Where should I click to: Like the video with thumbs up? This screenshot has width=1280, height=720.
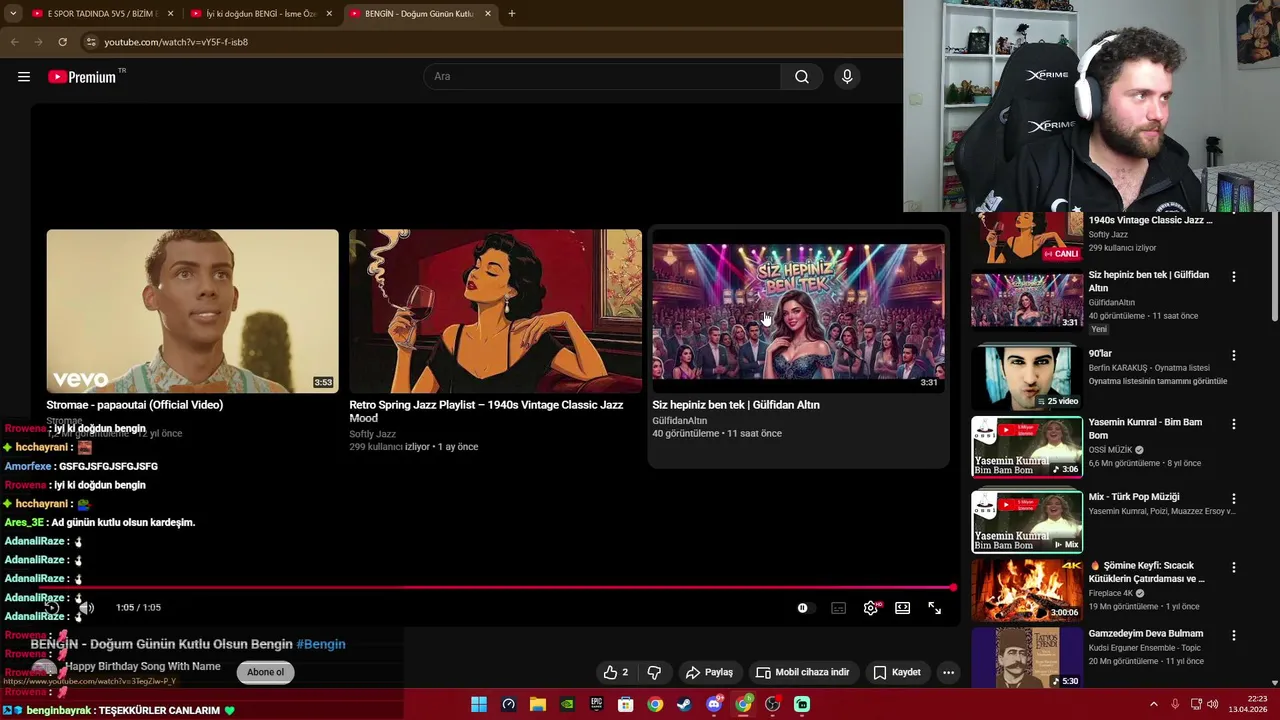616,672
